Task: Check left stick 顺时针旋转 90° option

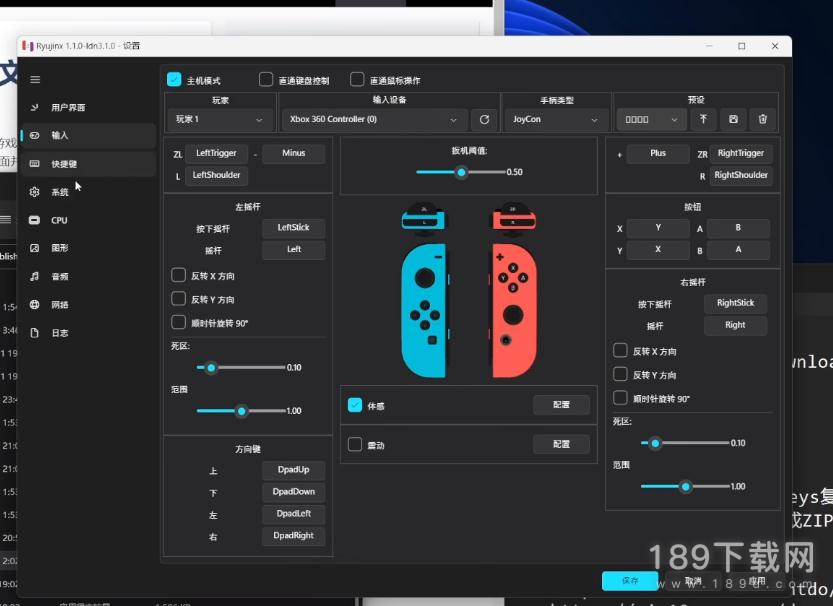Action: [x=178, y=322]
